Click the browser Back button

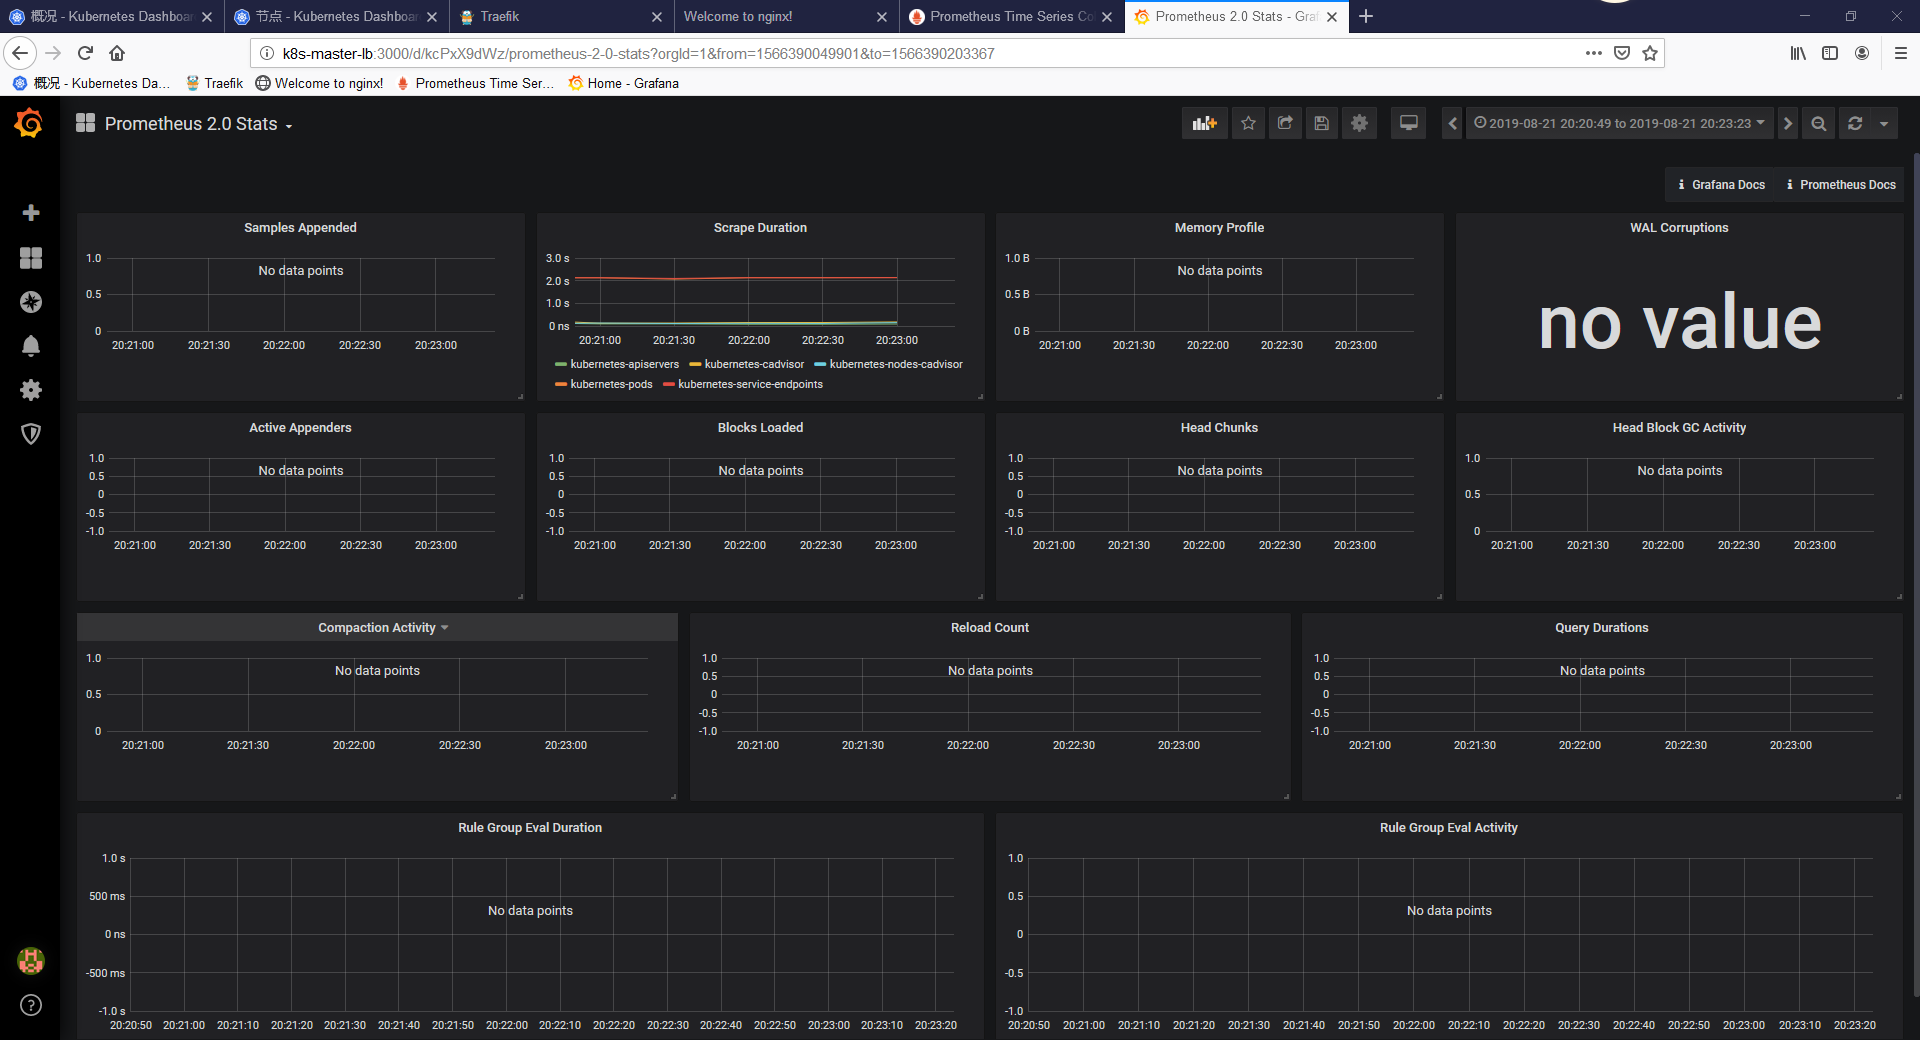point(20,53)
